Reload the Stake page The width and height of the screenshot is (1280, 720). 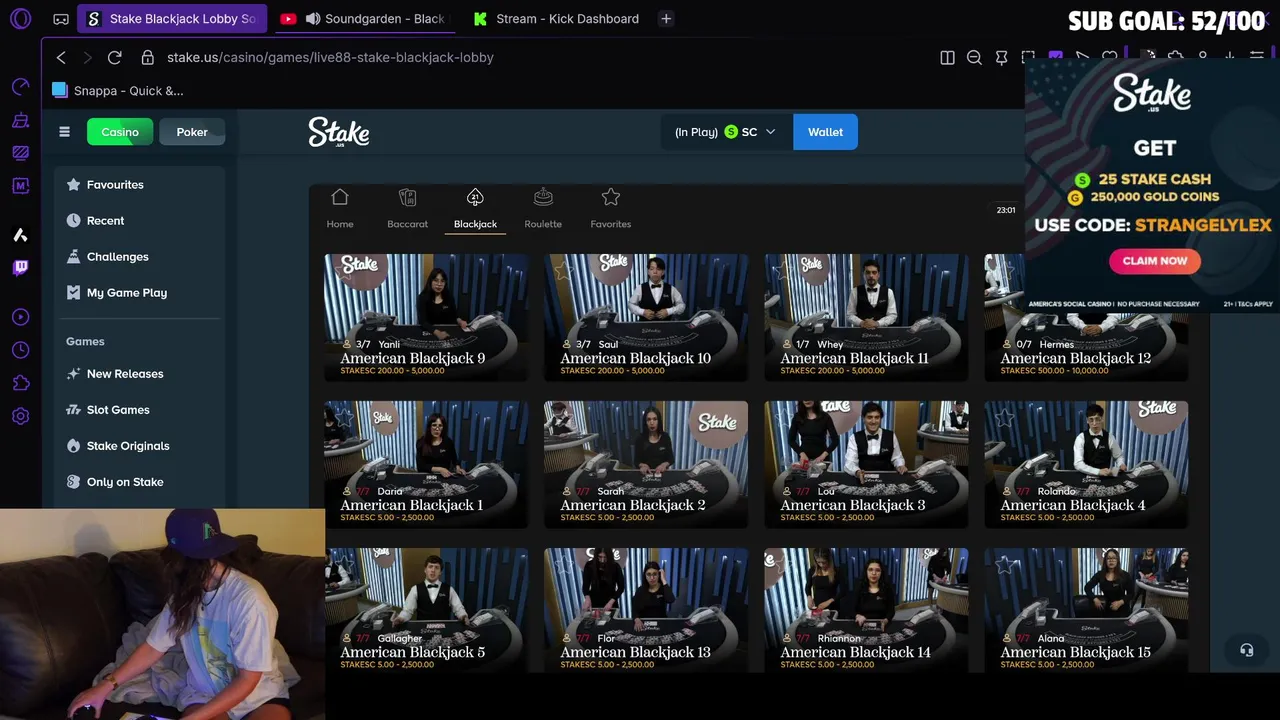point(114,57)
